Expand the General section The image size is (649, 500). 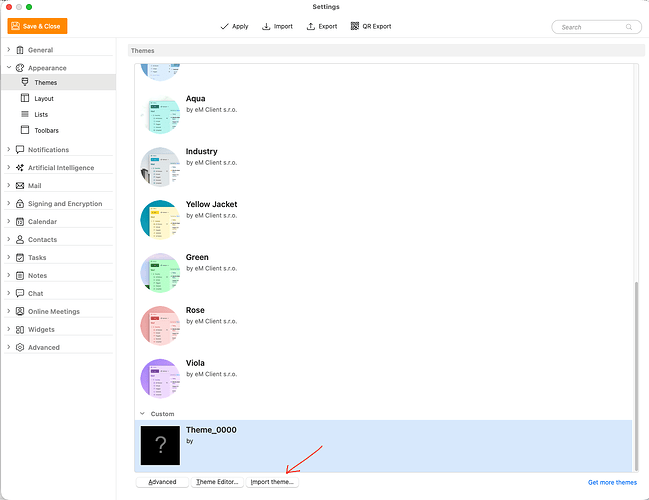(9, 50)
